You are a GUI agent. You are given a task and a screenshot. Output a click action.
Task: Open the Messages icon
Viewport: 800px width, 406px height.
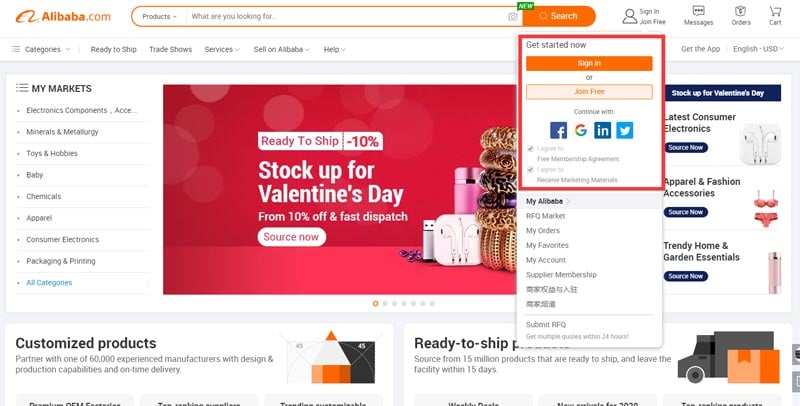click(698, 11)
